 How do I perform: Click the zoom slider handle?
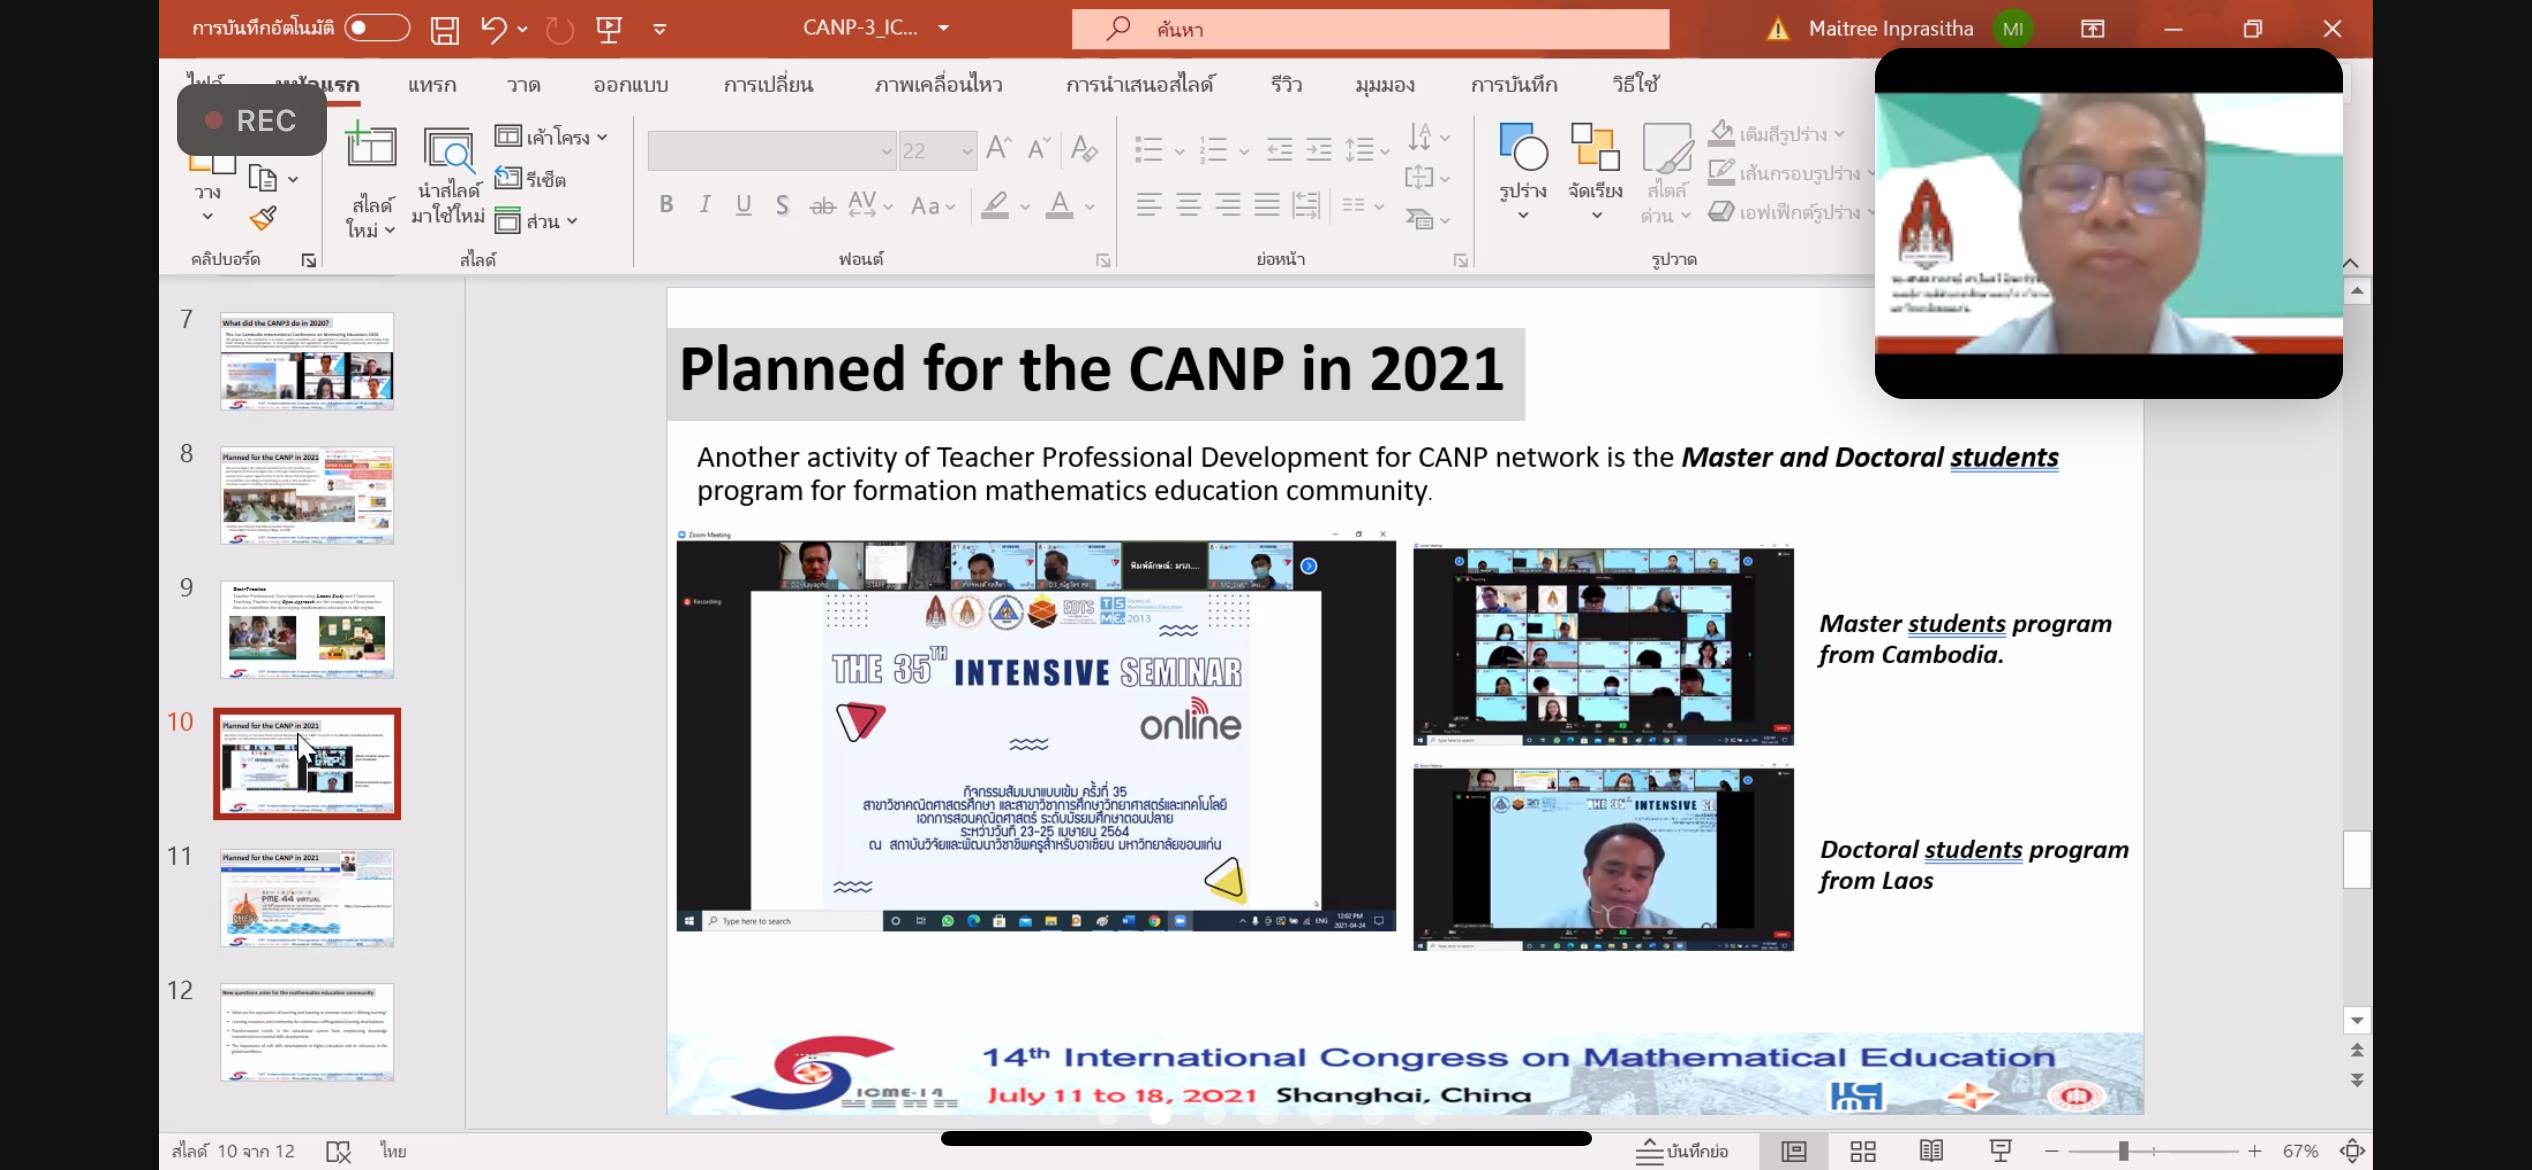point(2123,1151)
